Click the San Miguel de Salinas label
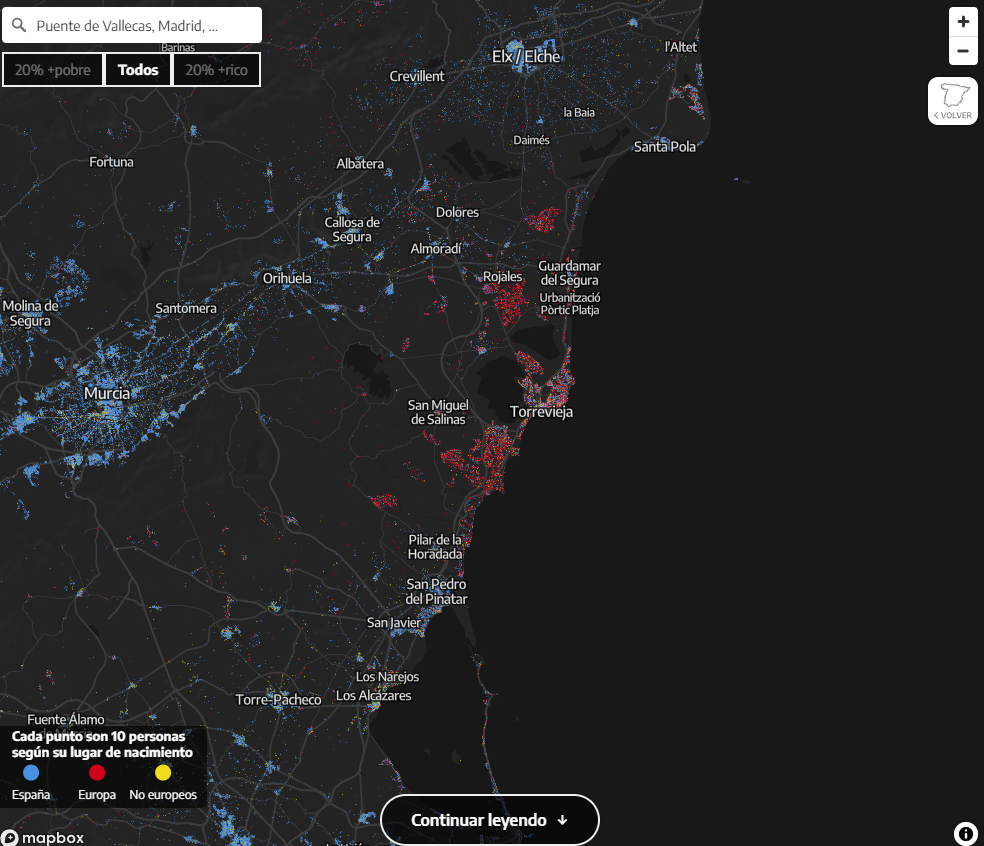The image size is (984, 846). point(438,412)
